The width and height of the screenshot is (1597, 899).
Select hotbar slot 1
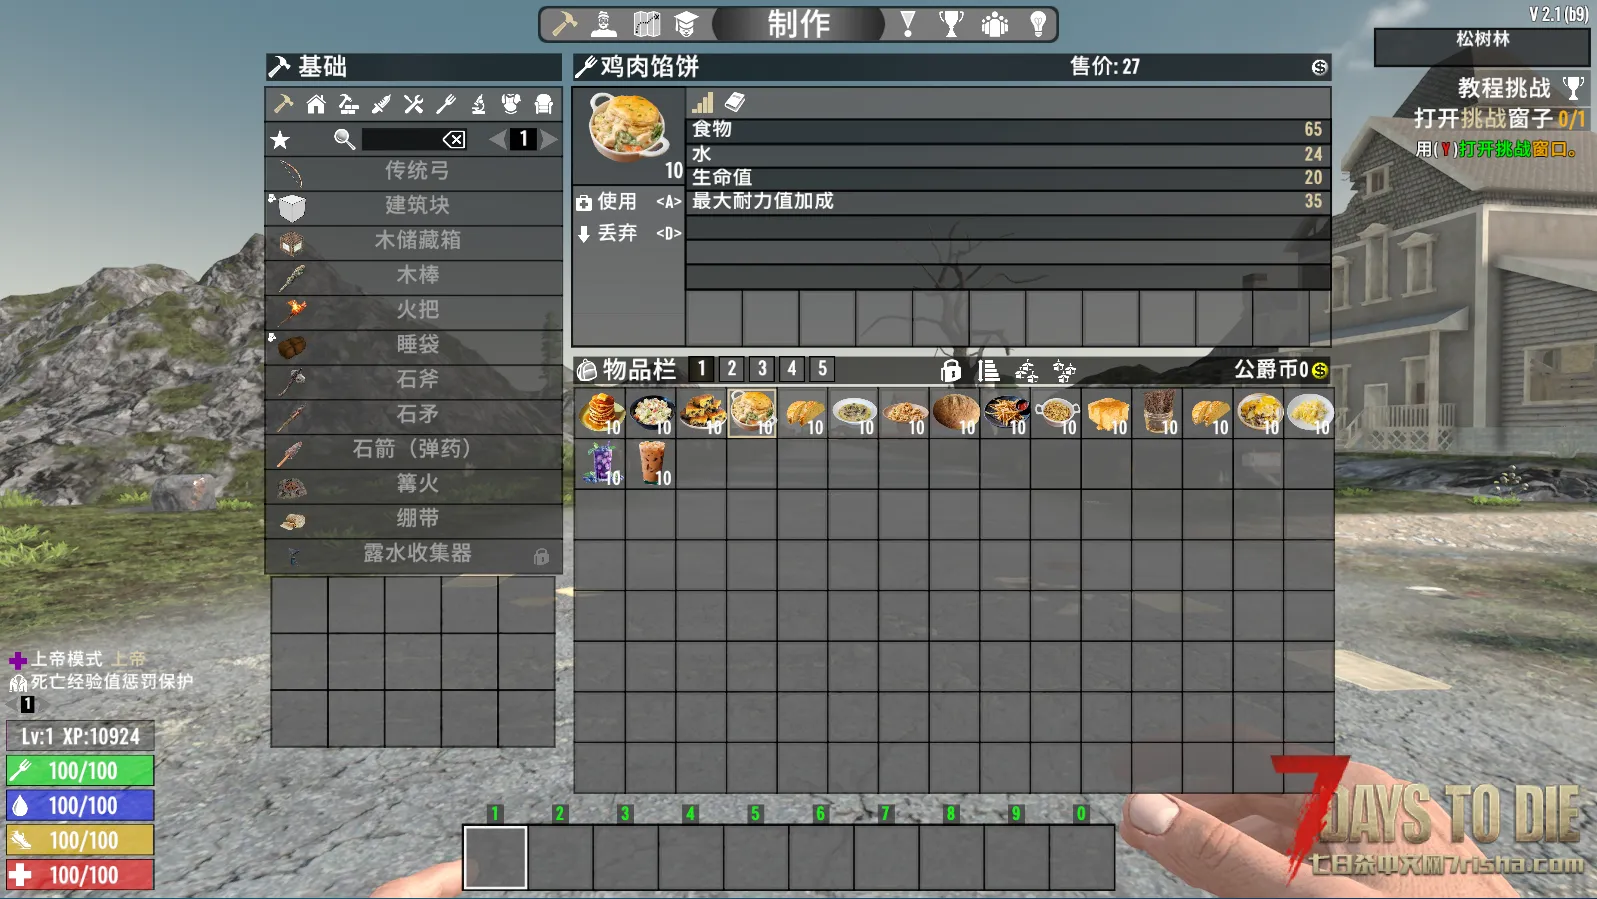coord(495,857)
